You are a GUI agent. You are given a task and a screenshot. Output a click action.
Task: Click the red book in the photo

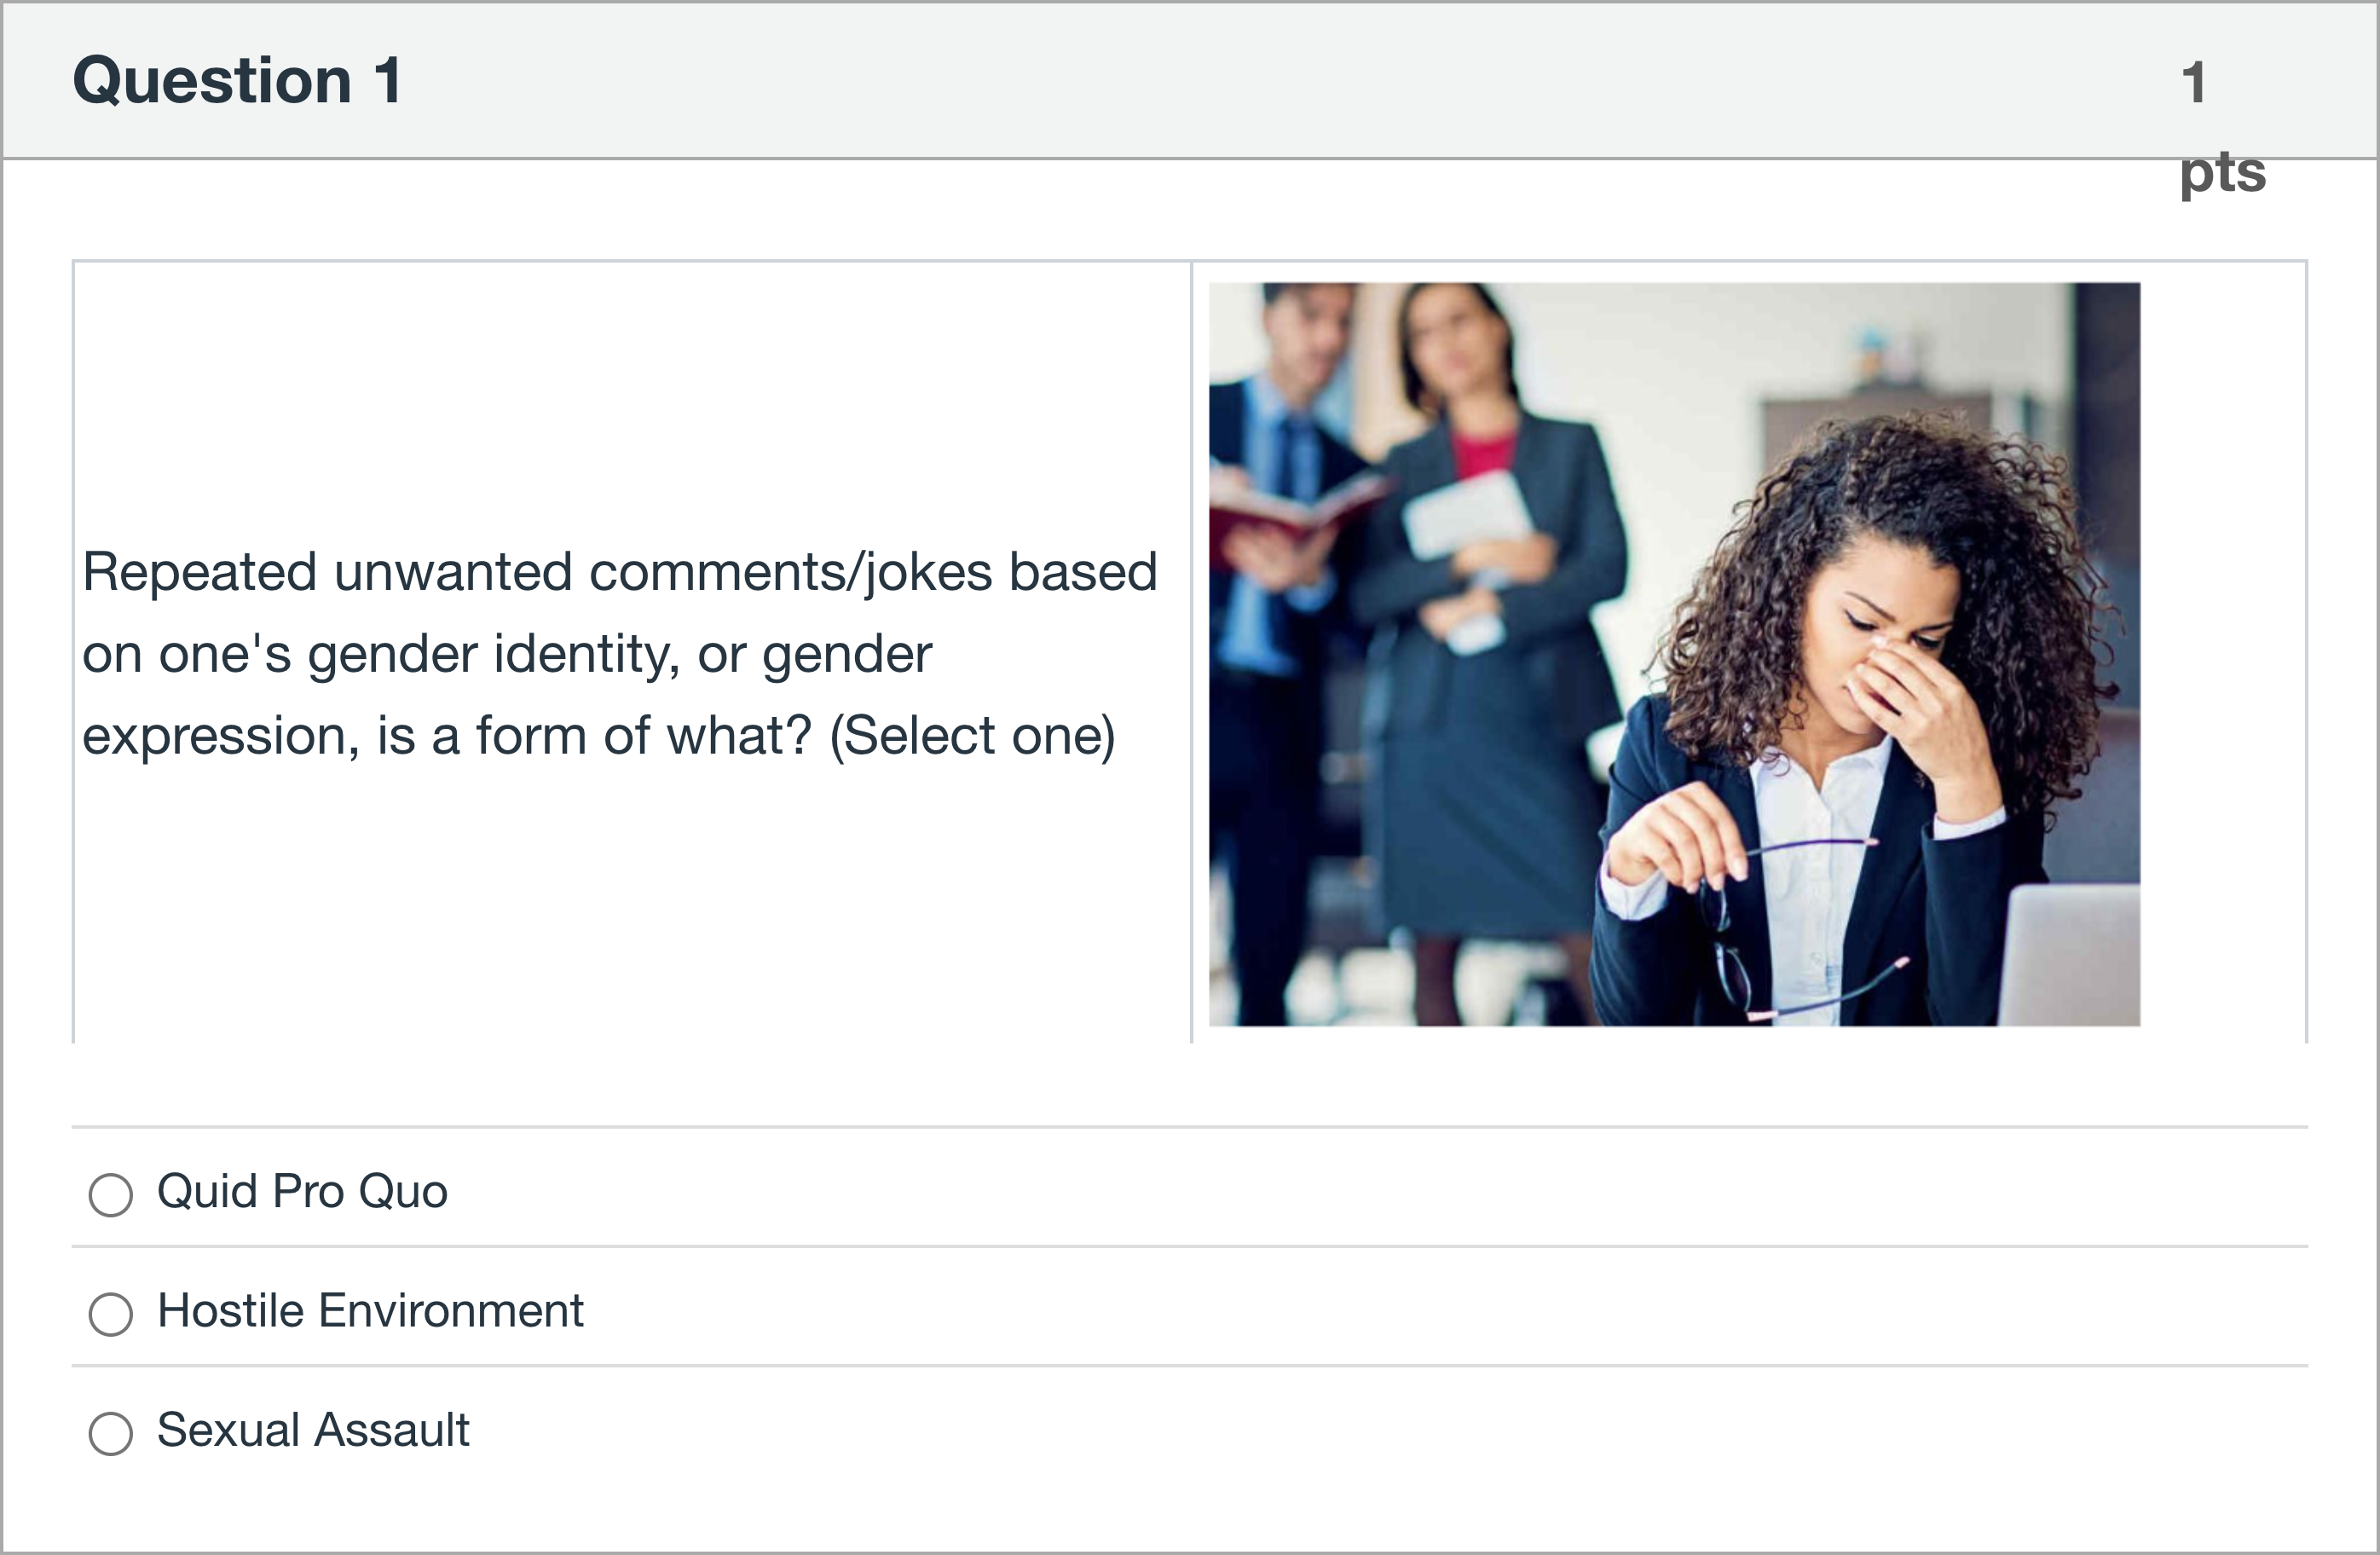coord(1290,510)
